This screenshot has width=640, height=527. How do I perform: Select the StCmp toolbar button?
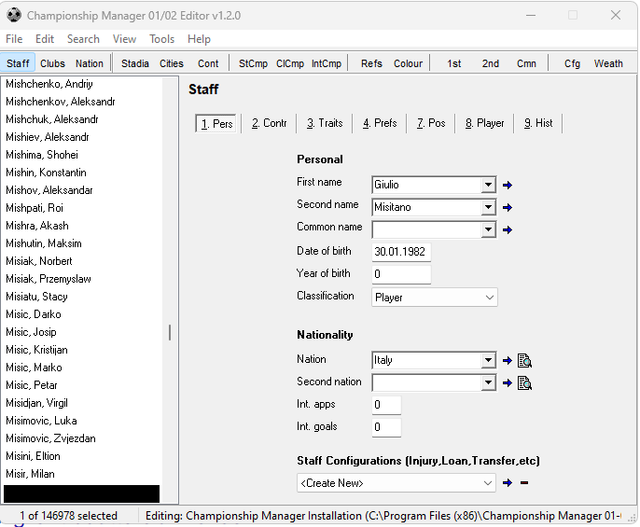pos(253,64)
